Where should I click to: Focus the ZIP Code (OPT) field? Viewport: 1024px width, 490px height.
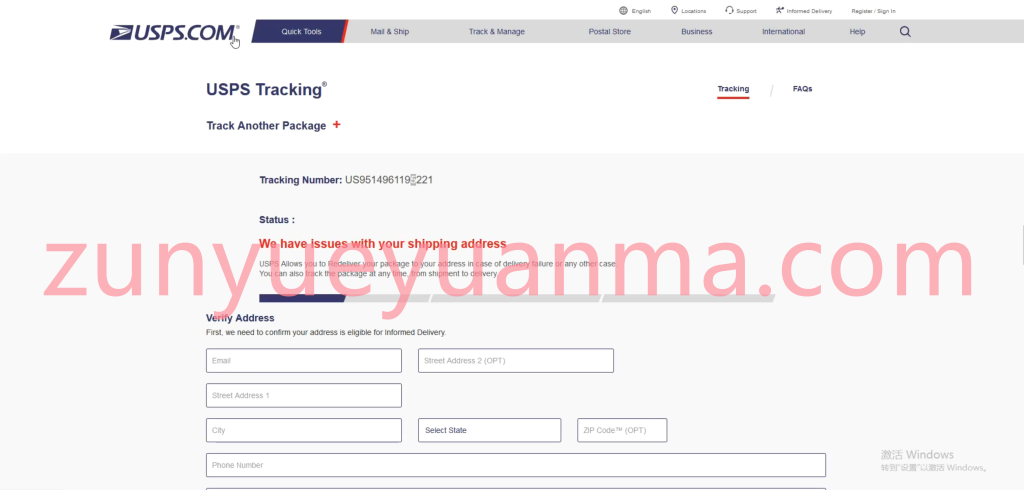click(622, 431)
